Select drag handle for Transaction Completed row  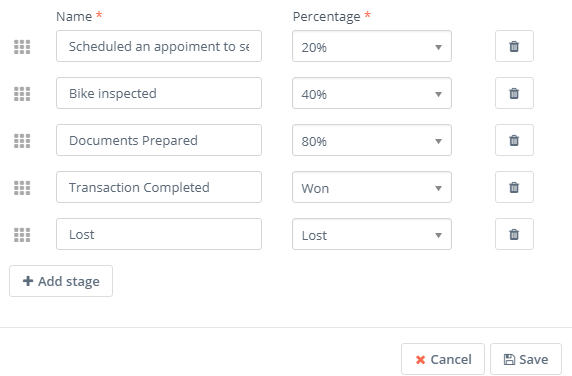(x=22, y=188)
